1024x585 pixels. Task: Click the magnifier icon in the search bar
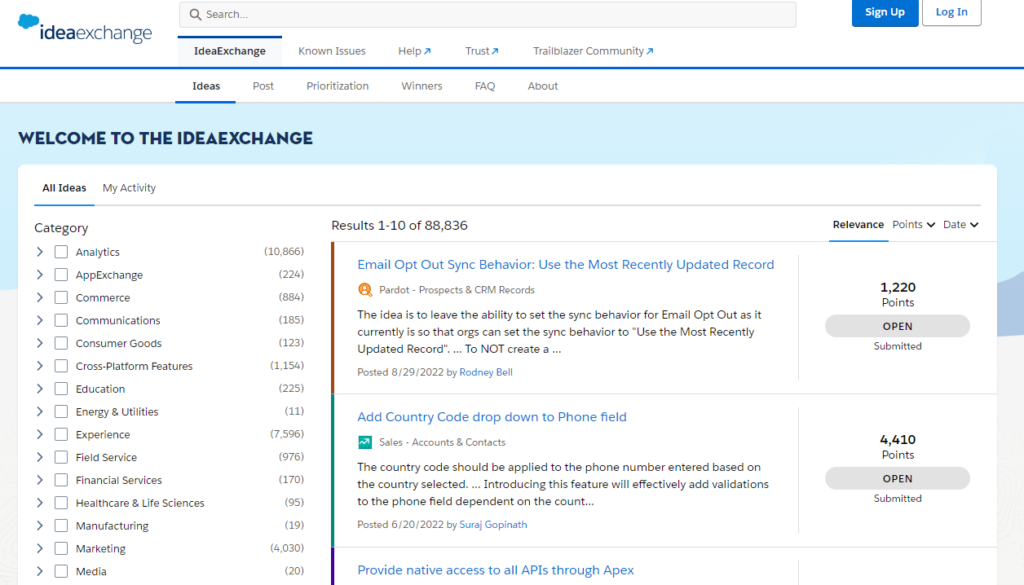click(x=196, y=14)
